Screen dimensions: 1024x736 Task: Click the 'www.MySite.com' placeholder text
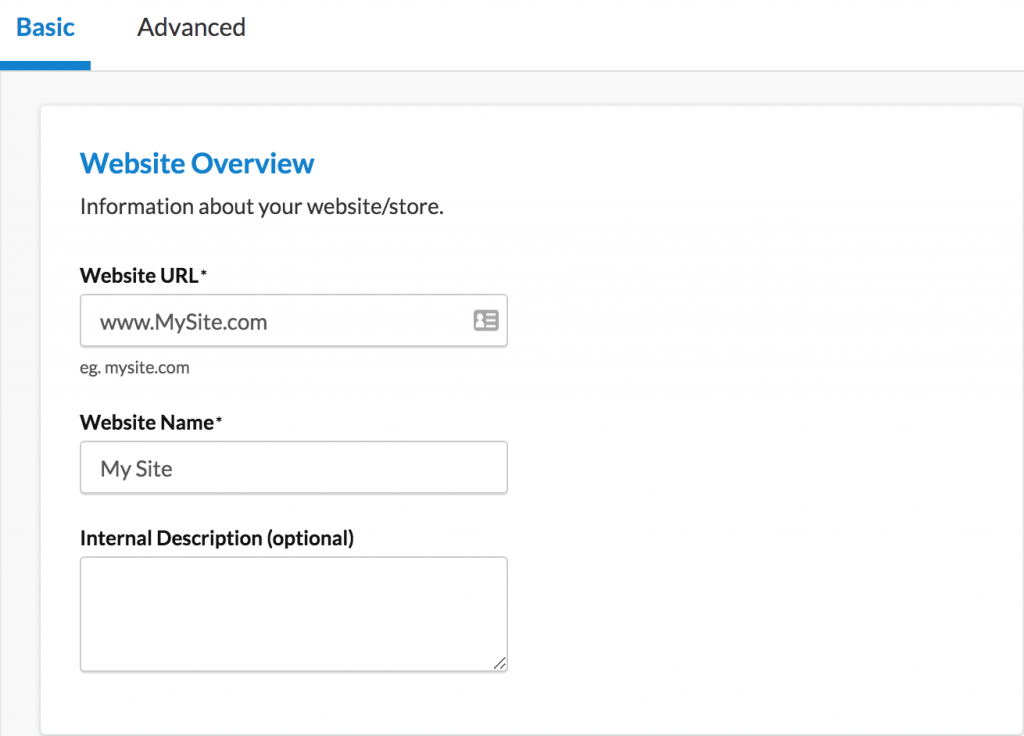point(183,322)
